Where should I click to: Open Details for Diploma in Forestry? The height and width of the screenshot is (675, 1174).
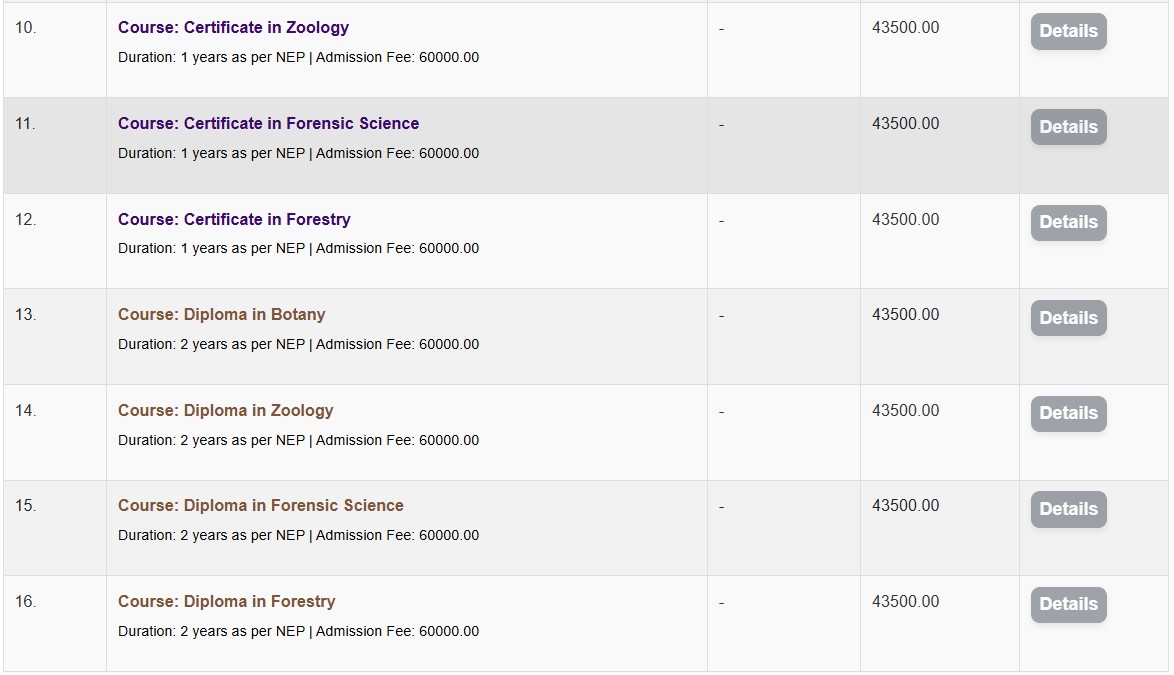click(x=1068, y=605)
